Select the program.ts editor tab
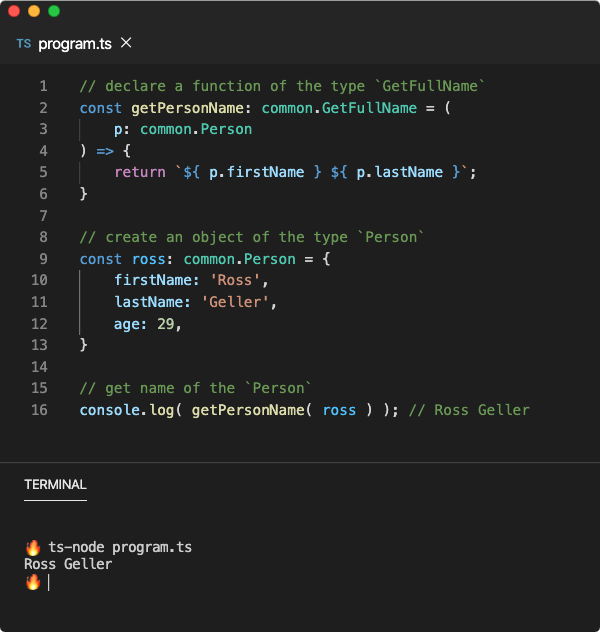Screen dimensions: 600x632 click(75, 44)
